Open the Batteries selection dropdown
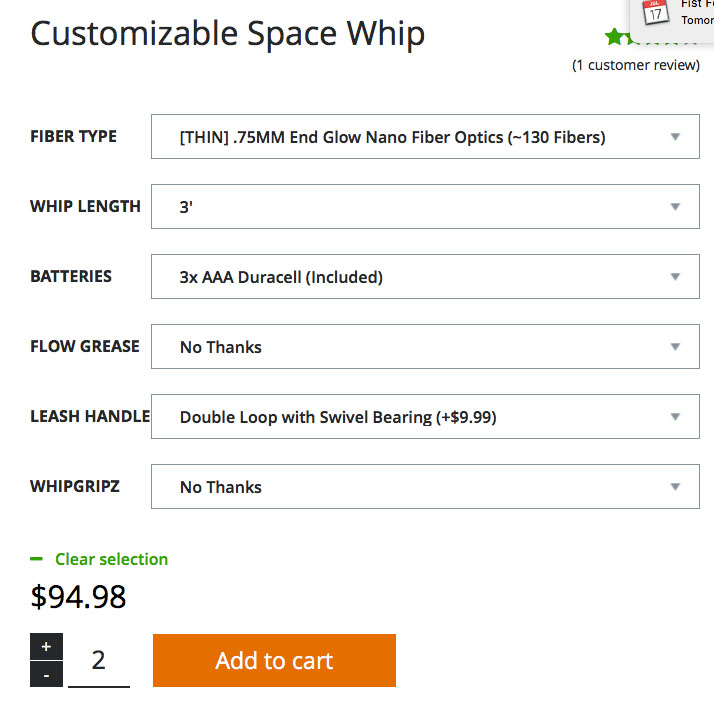The image size is (714, 704). pos(424,277)
